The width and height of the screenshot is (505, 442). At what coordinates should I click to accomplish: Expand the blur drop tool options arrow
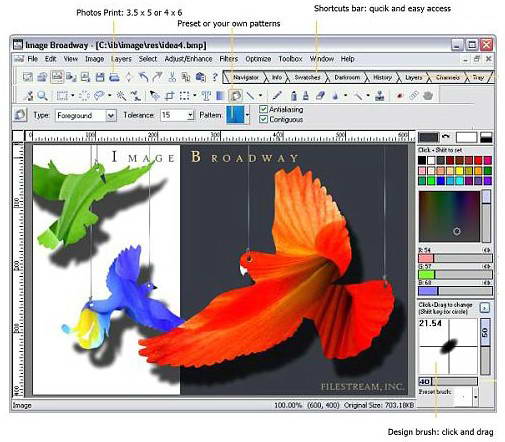[x=346, y=96]
